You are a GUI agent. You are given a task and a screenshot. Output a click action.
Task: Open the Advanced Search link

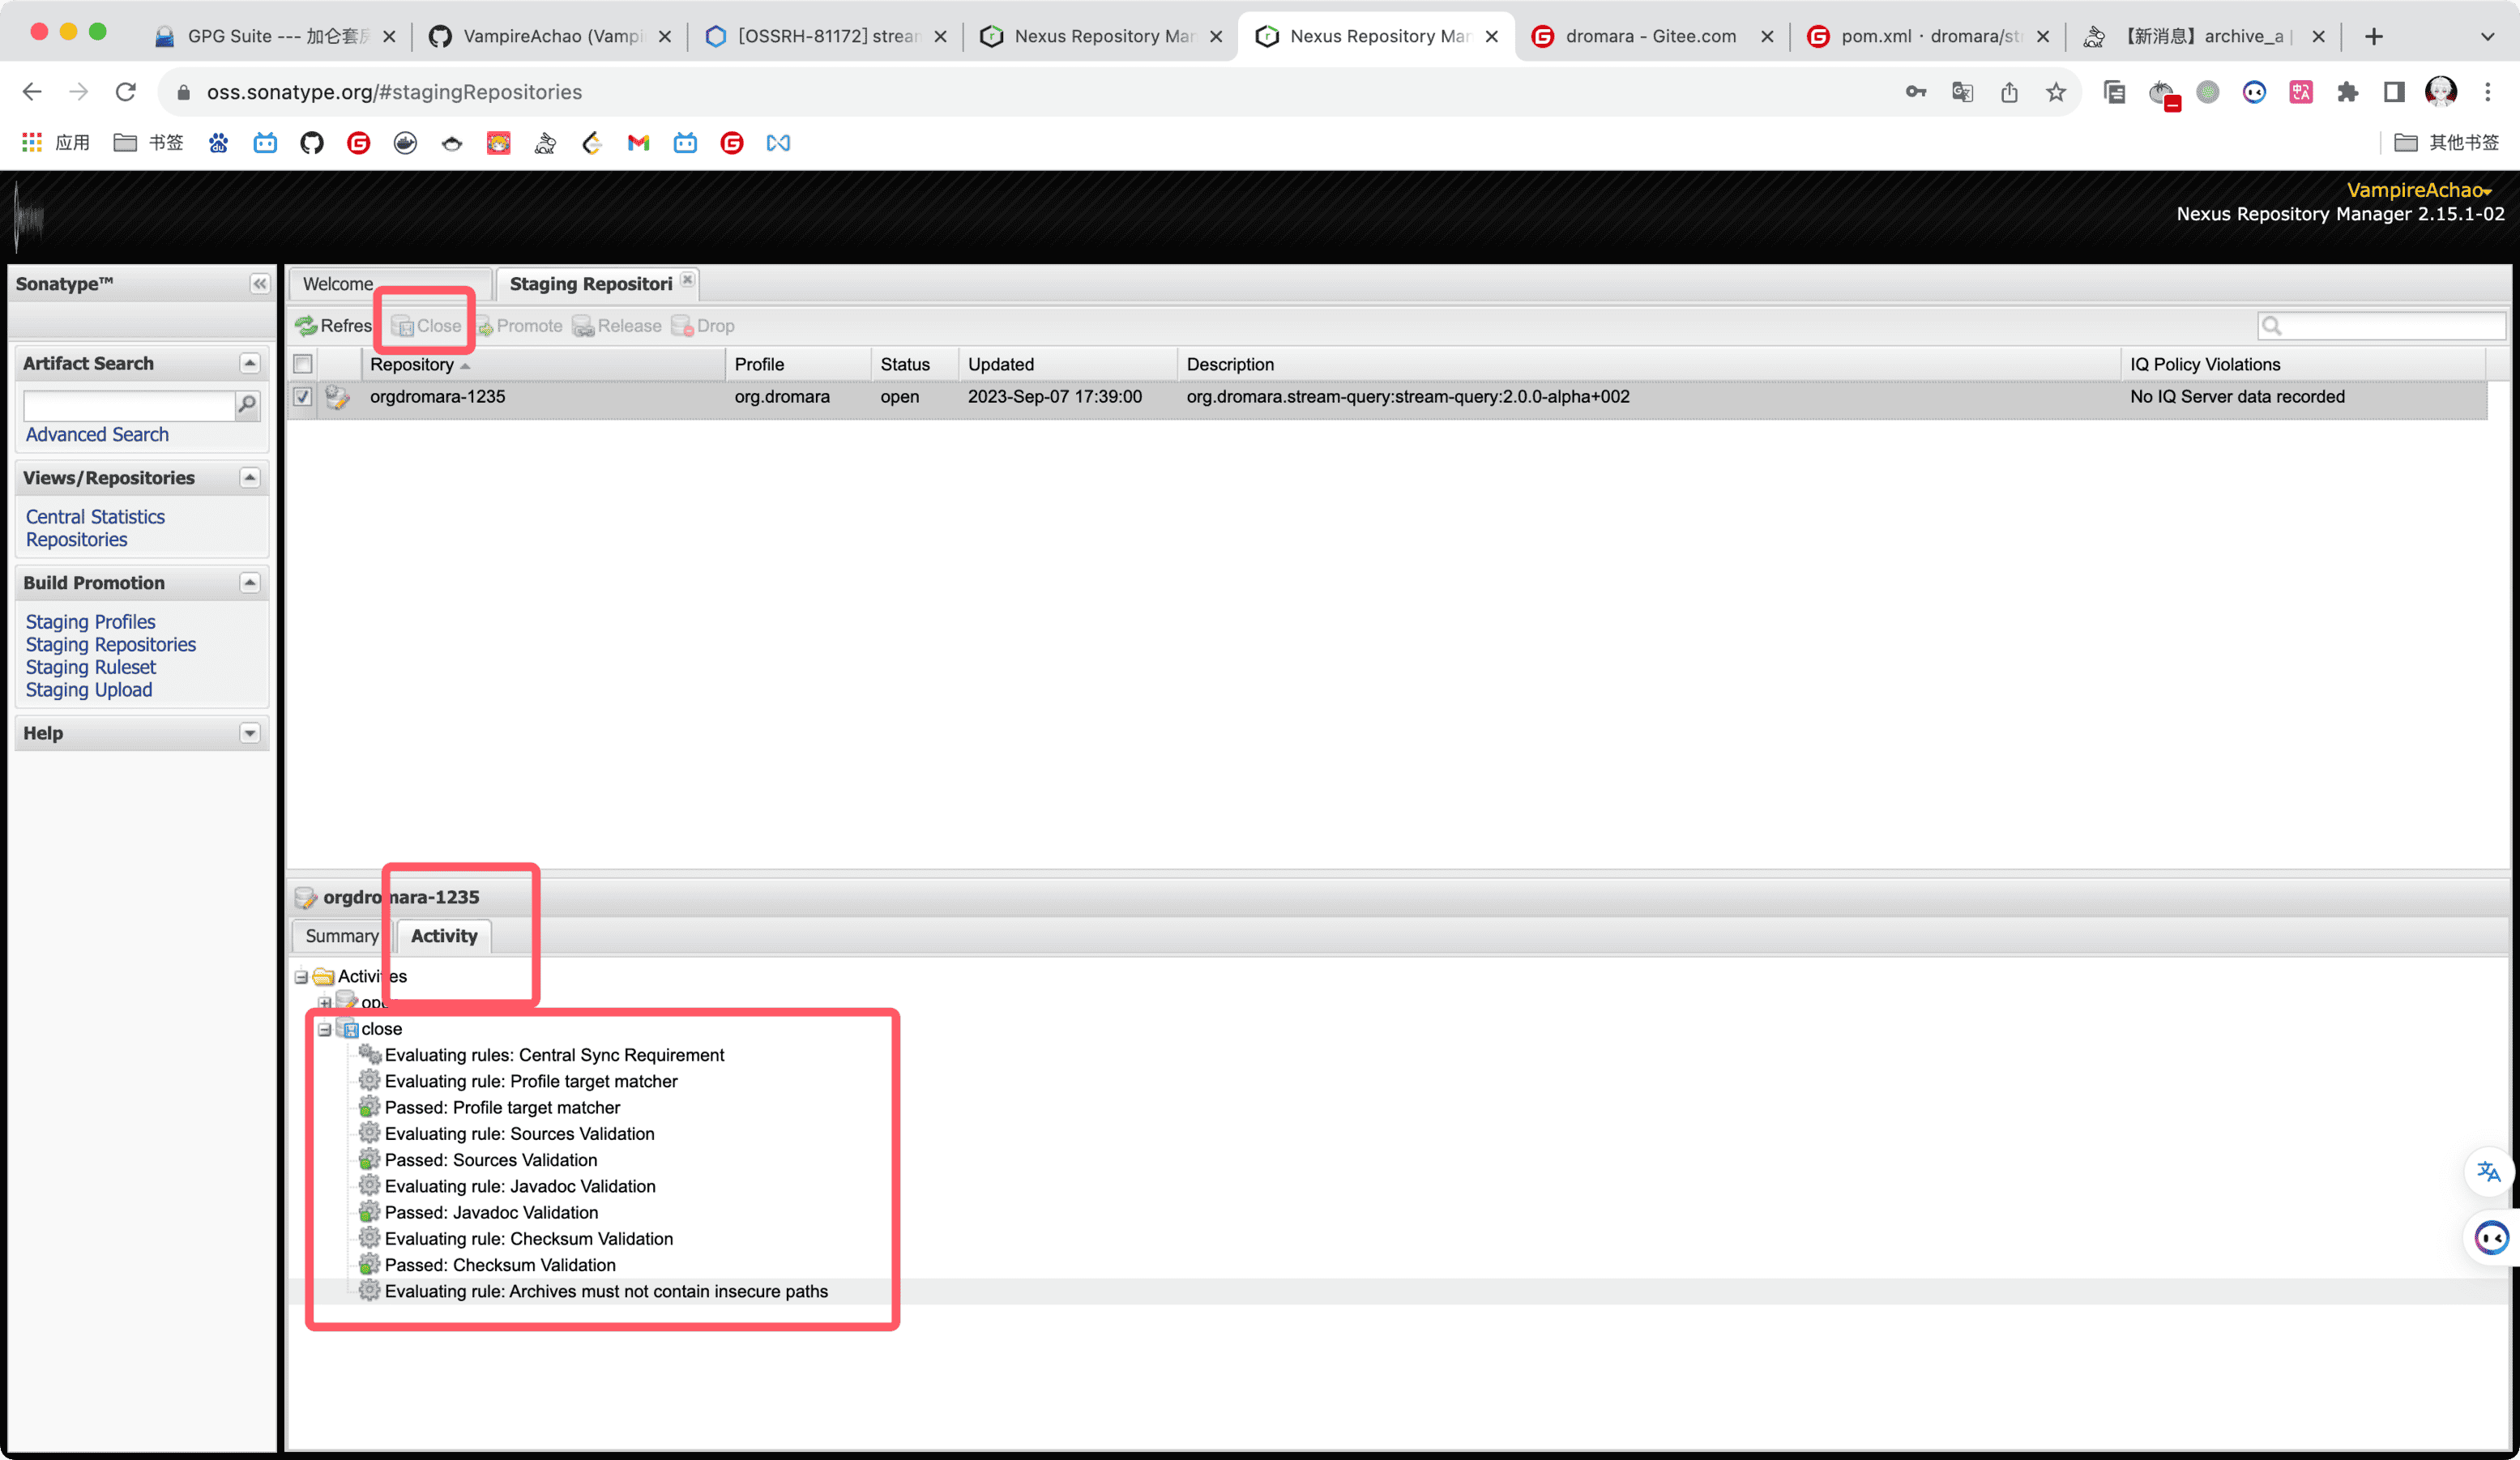pyautogui.click(x=97, y=435)
